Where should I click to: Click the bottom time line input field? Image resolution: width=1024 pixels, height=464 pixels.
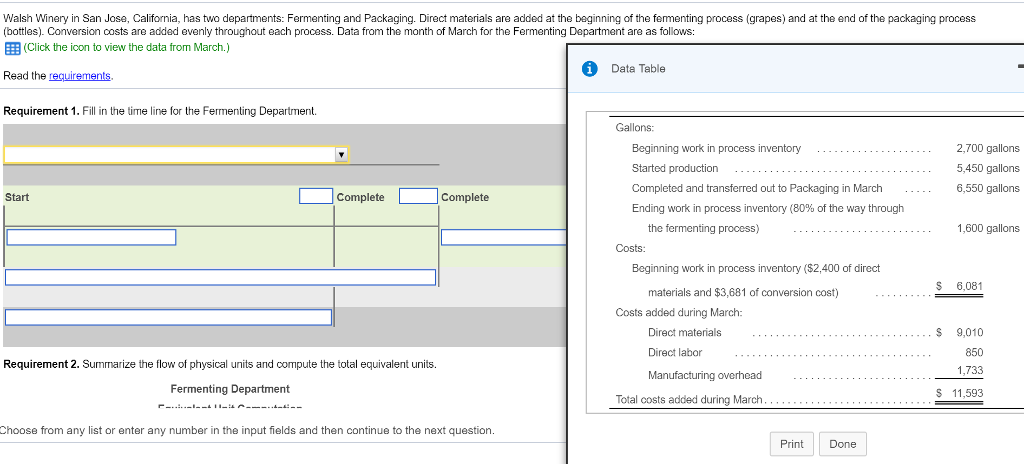point(168,317)
